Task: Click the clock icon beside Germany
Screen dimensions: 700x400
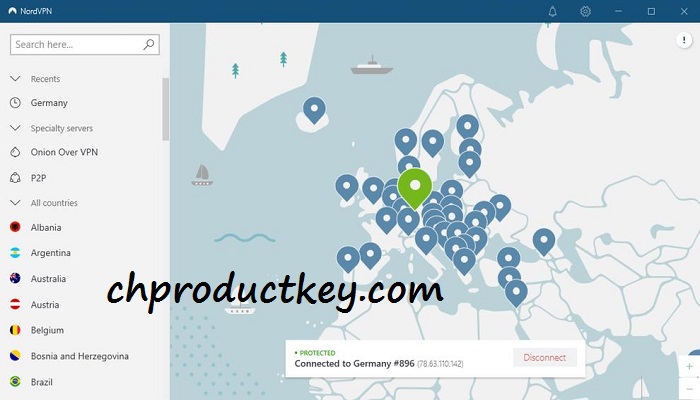Action: click(x=15, y=103)
